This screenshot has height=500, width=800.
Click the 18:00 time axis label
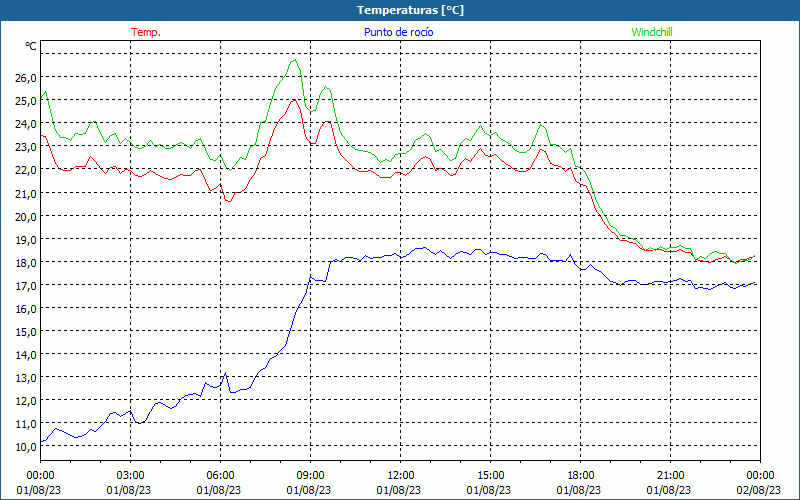pyautogui.click(x=581, y=476)
